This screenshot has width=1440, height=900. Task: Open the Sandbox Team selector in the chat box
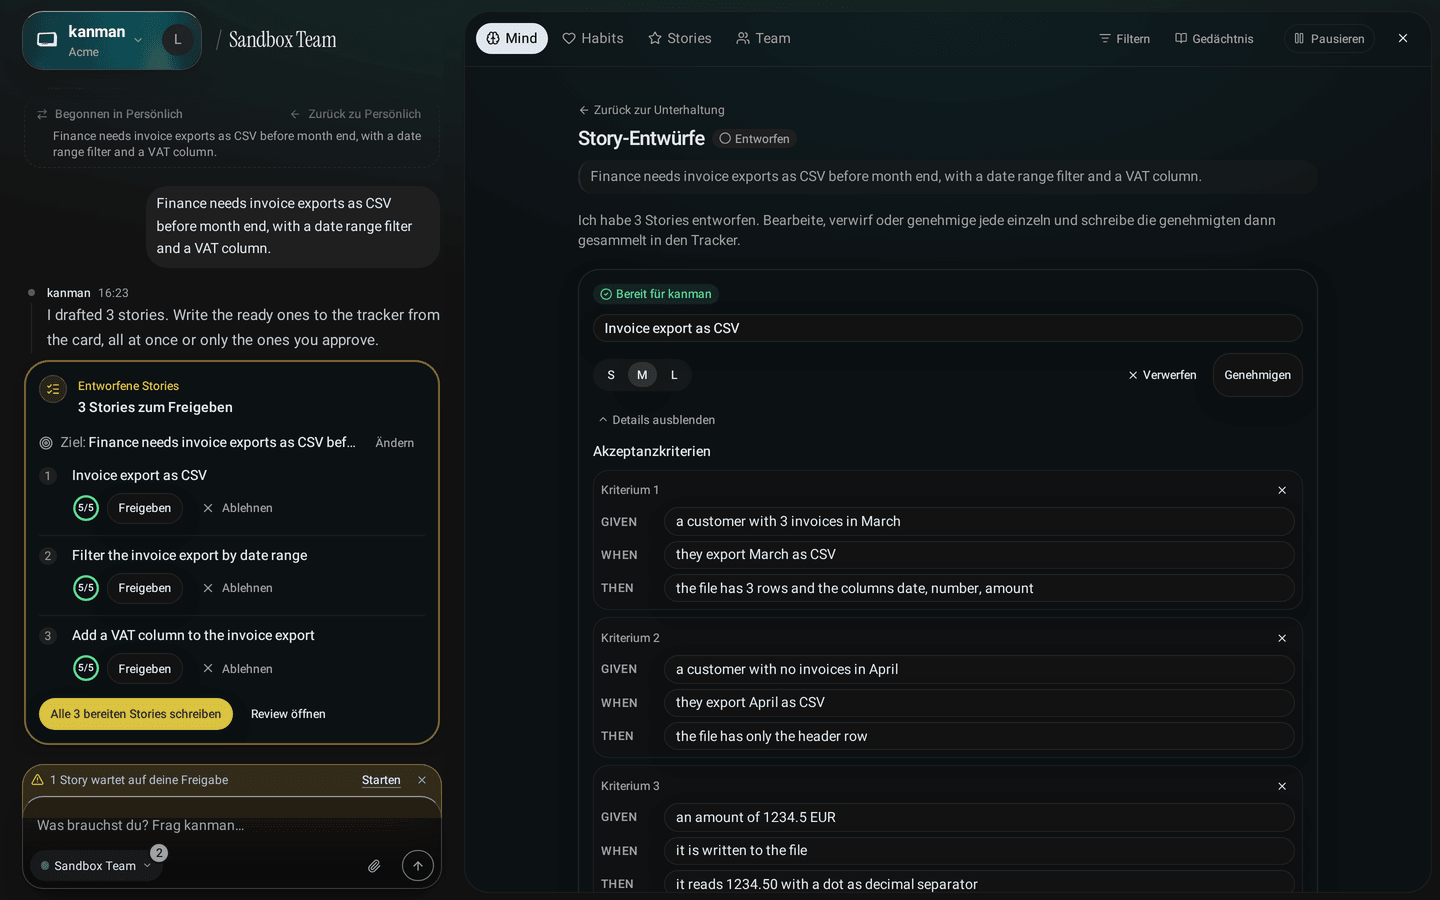tap(96, 866)
